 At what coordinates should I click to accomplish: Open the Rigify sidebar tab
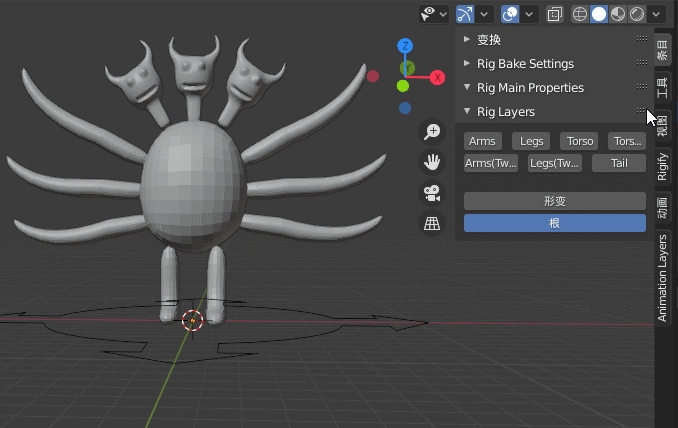pyautogui.click(x=662, y=166)
